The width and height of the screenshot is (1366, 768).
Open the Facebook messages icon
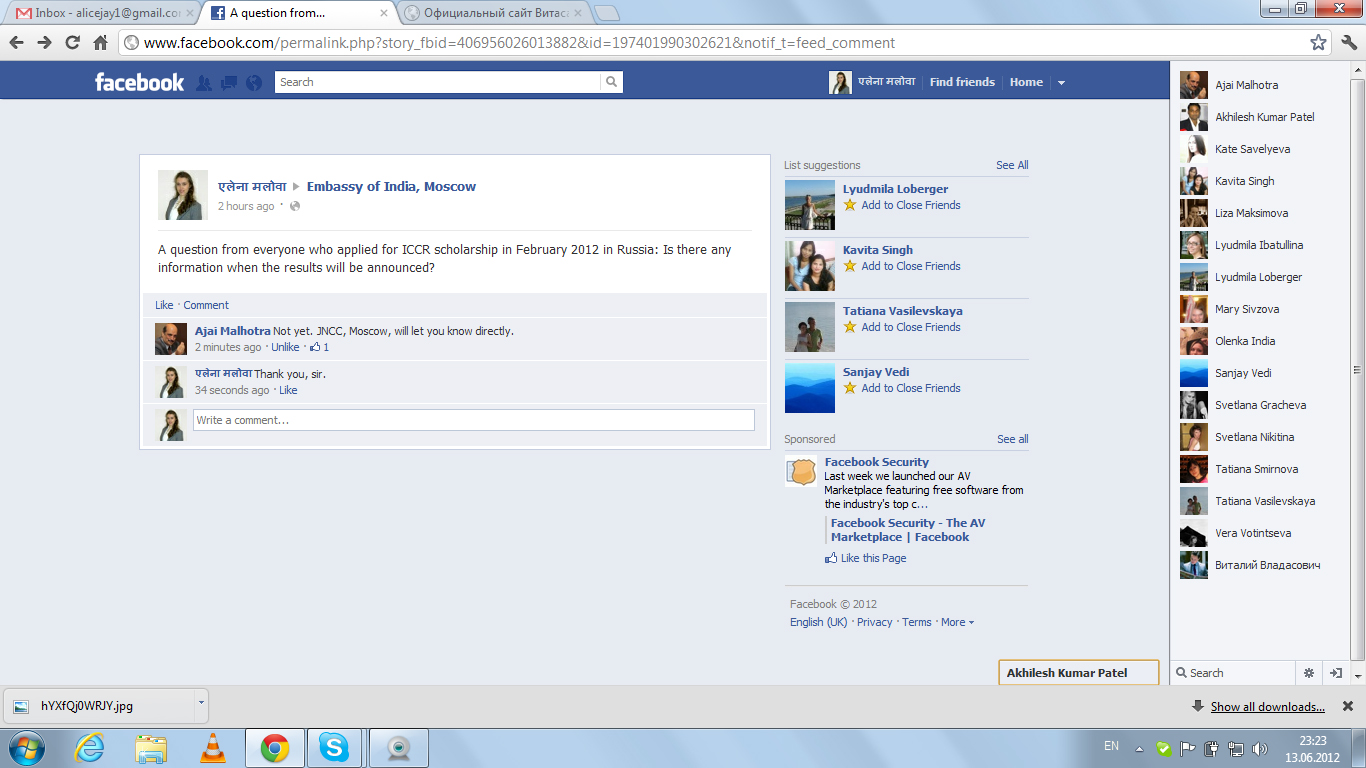(x=229, y=83)
